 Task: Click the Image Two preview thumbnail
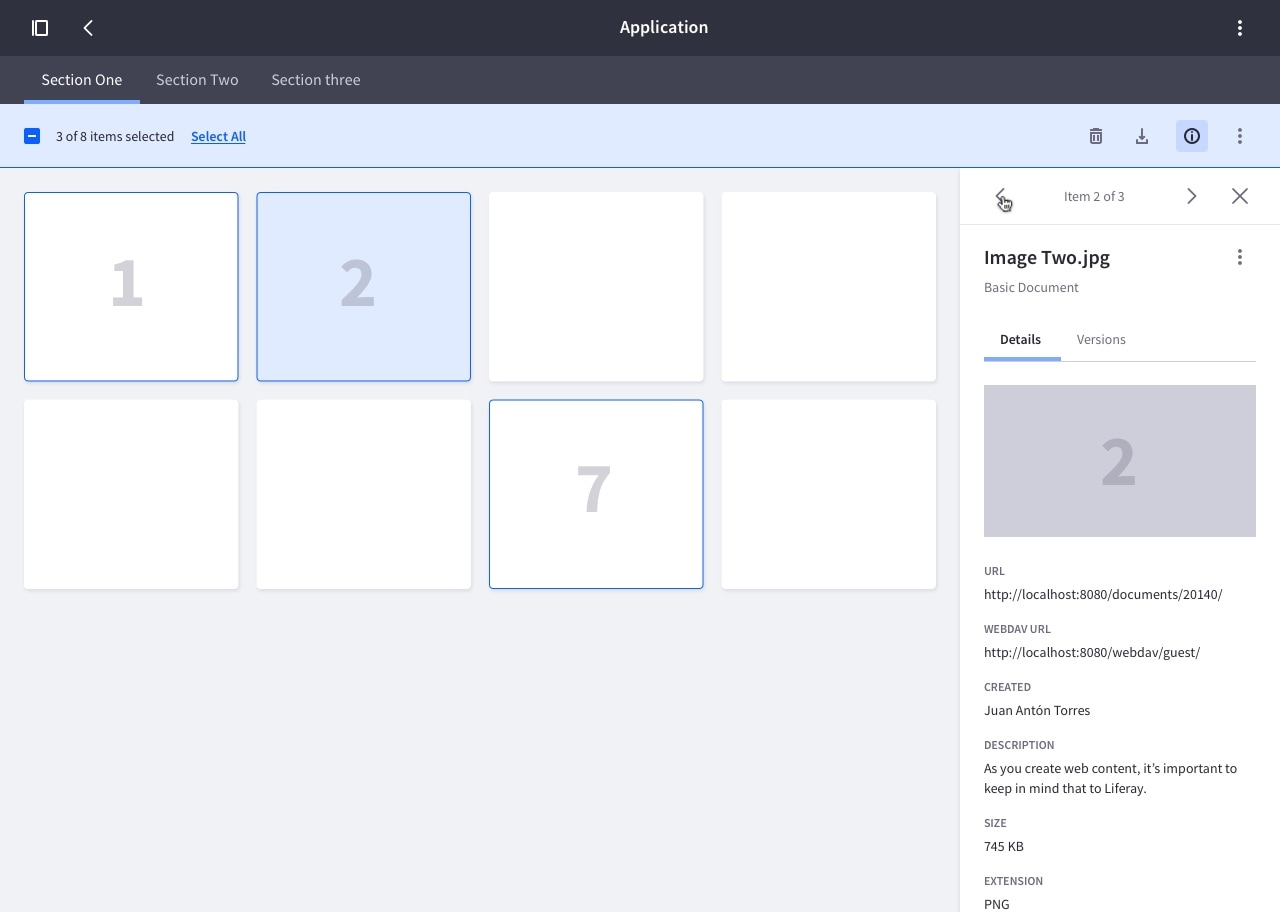tap(1119, 461)
